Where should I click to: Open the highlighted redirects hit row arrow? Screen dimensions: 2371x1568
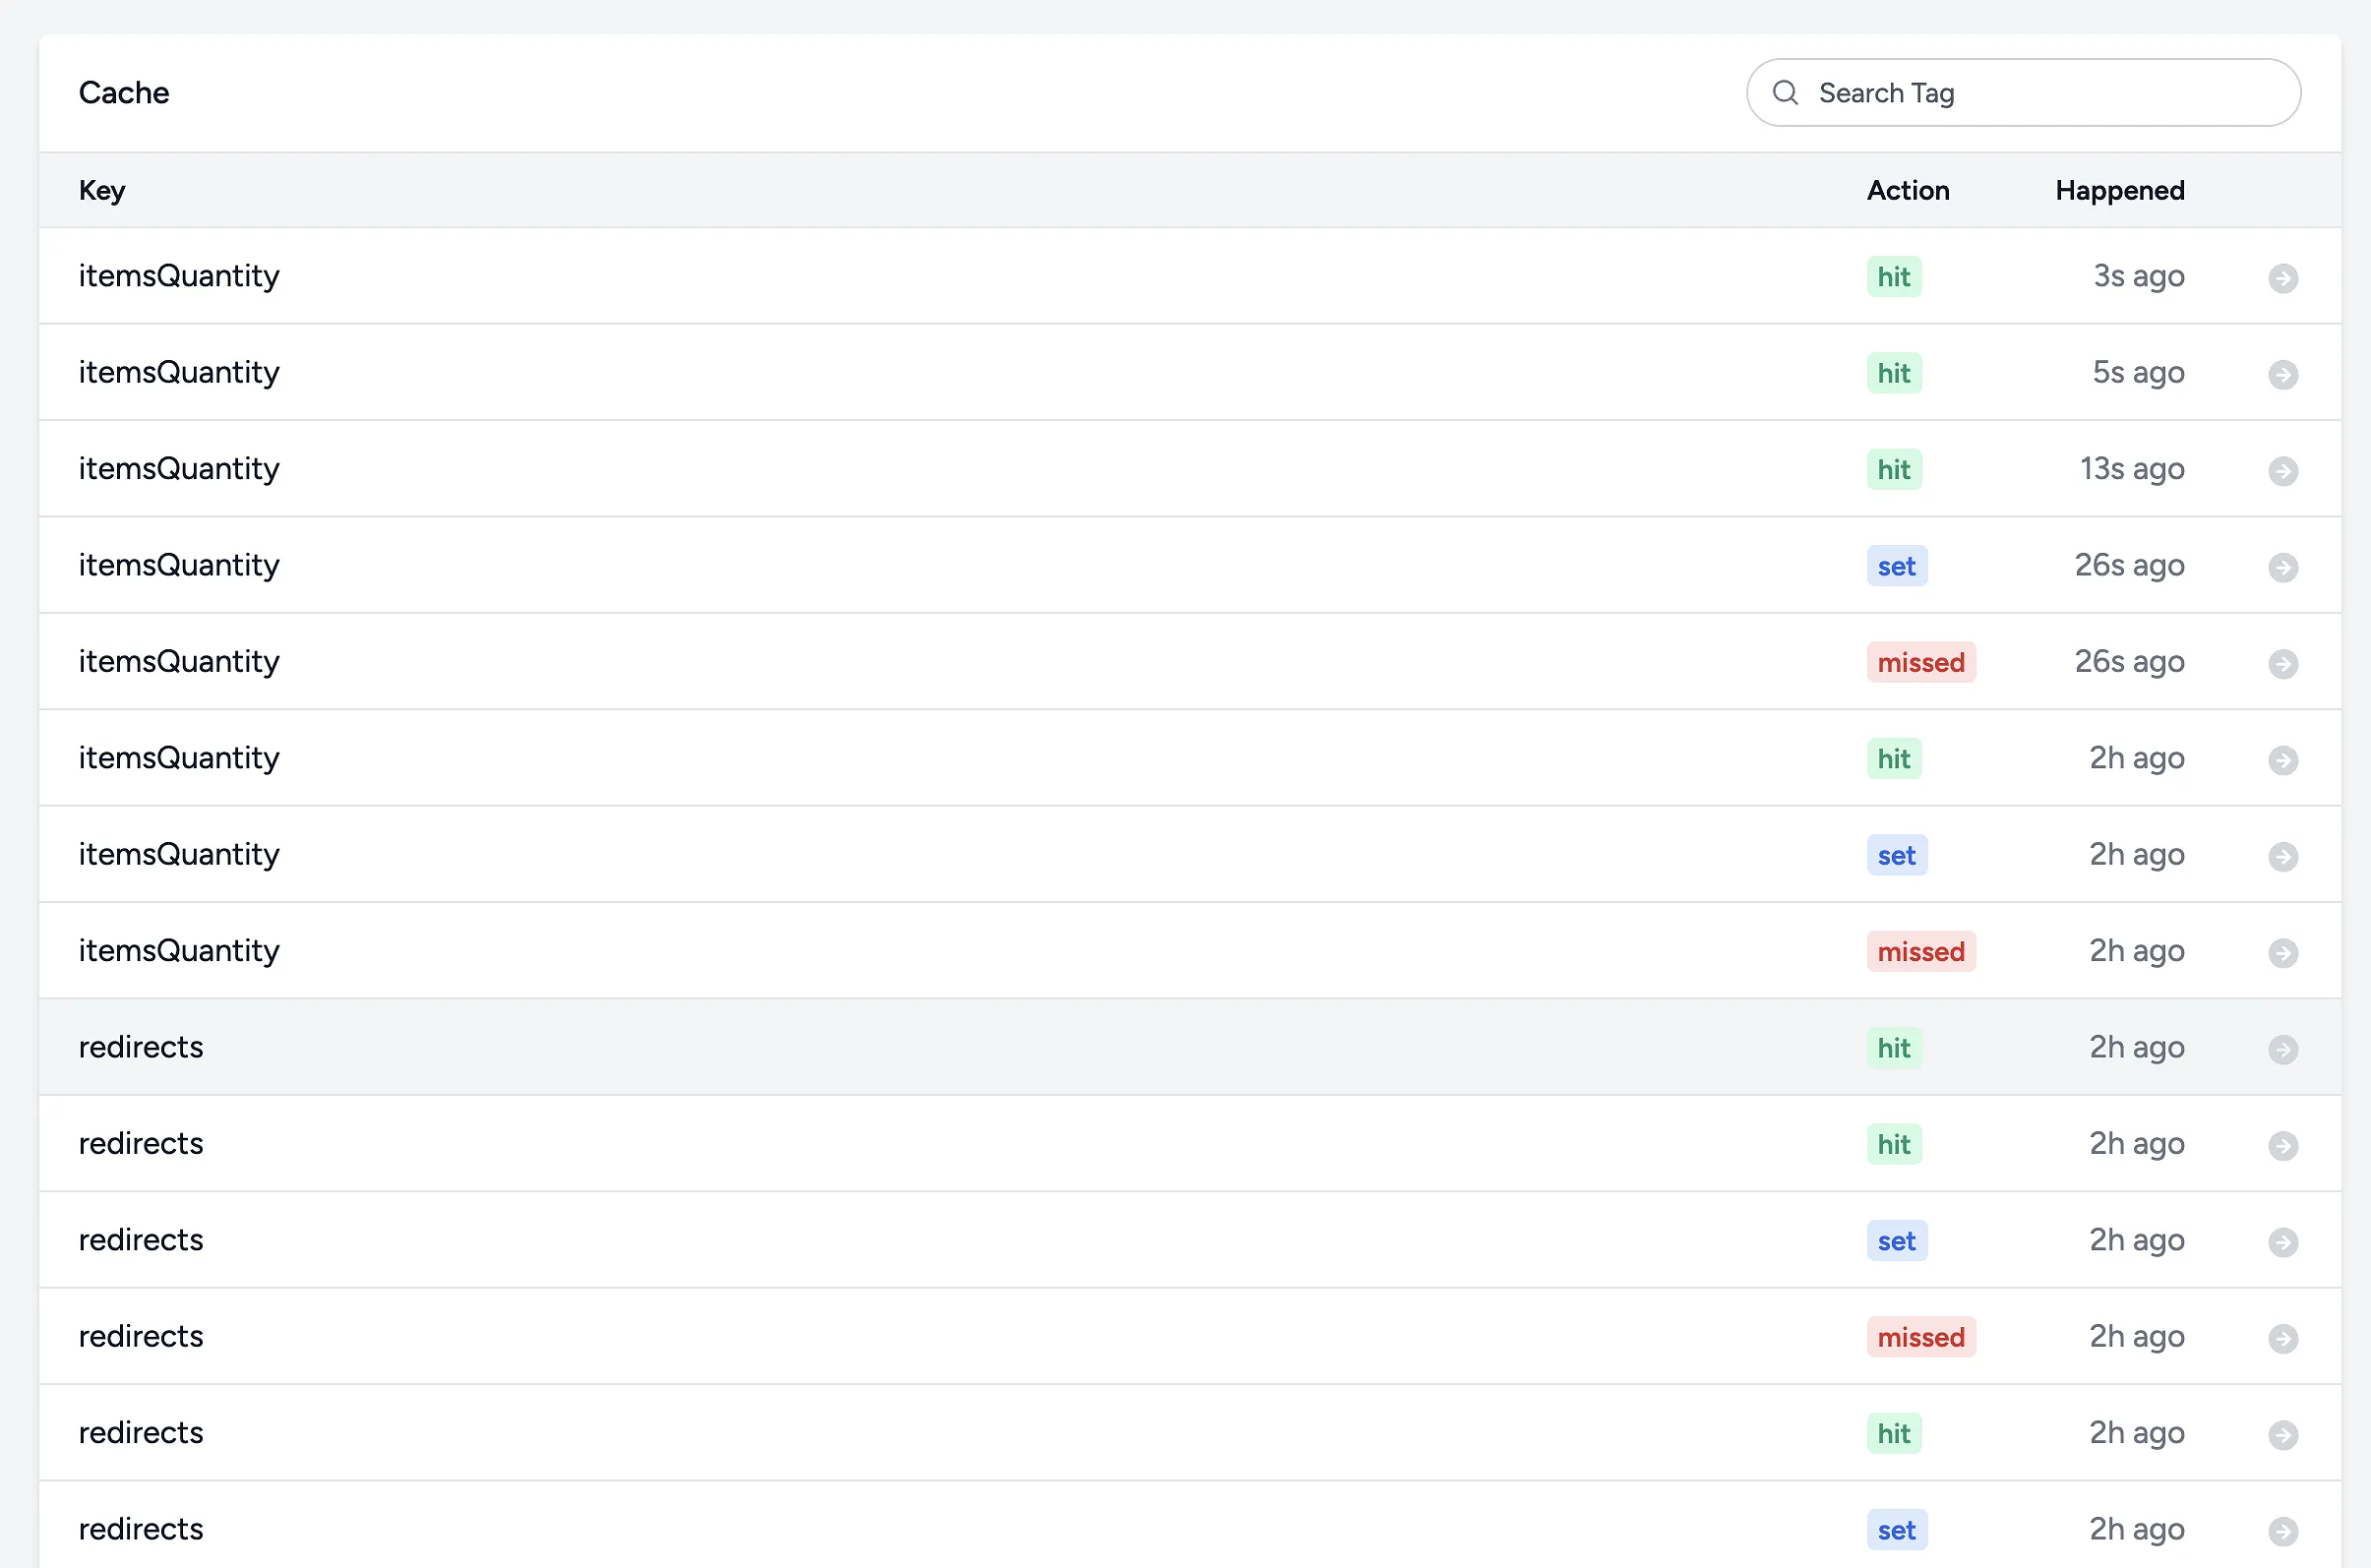2282,1049
